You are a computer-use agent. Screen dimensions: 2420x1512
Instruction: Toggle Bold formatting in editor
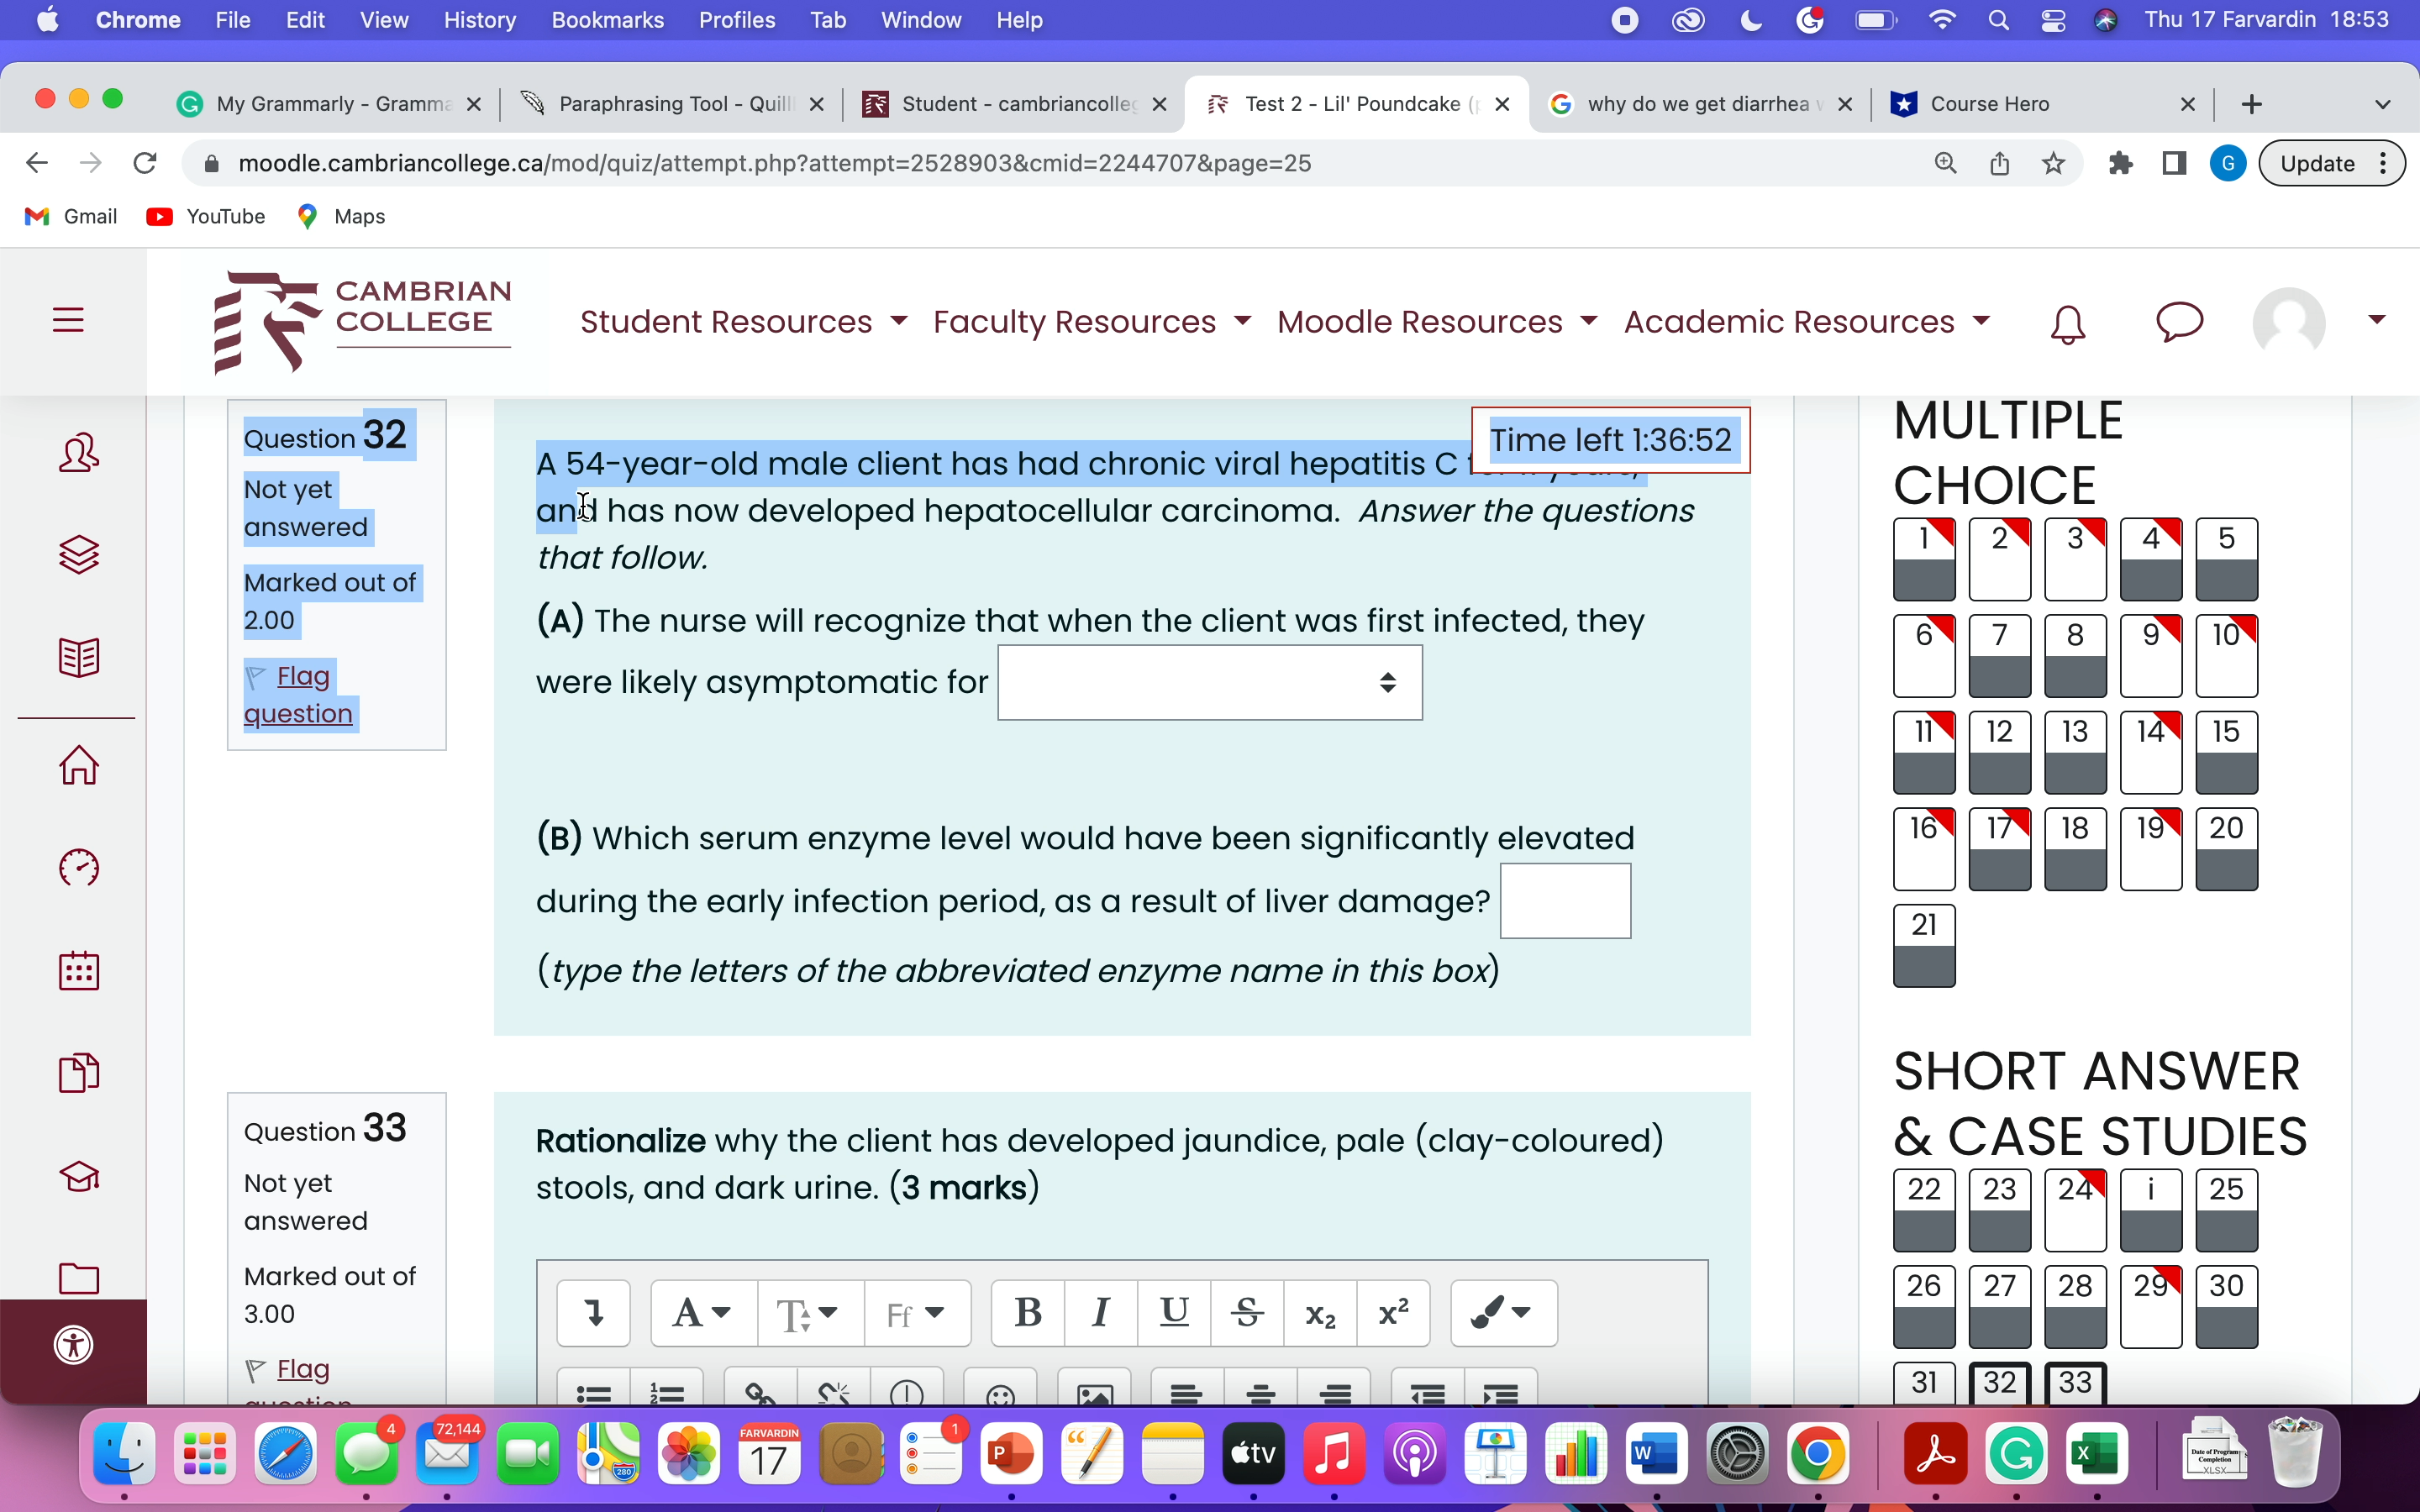1027,1312
